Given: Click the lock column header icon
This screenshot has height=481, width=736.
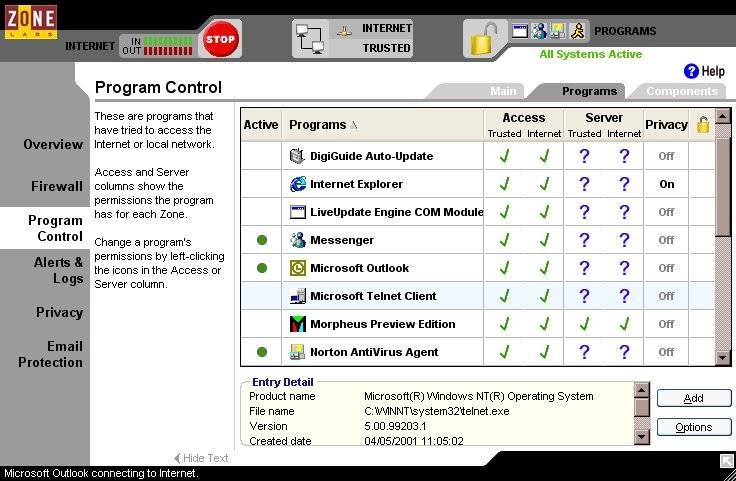Looking at the screenshot, I should 703,124.
